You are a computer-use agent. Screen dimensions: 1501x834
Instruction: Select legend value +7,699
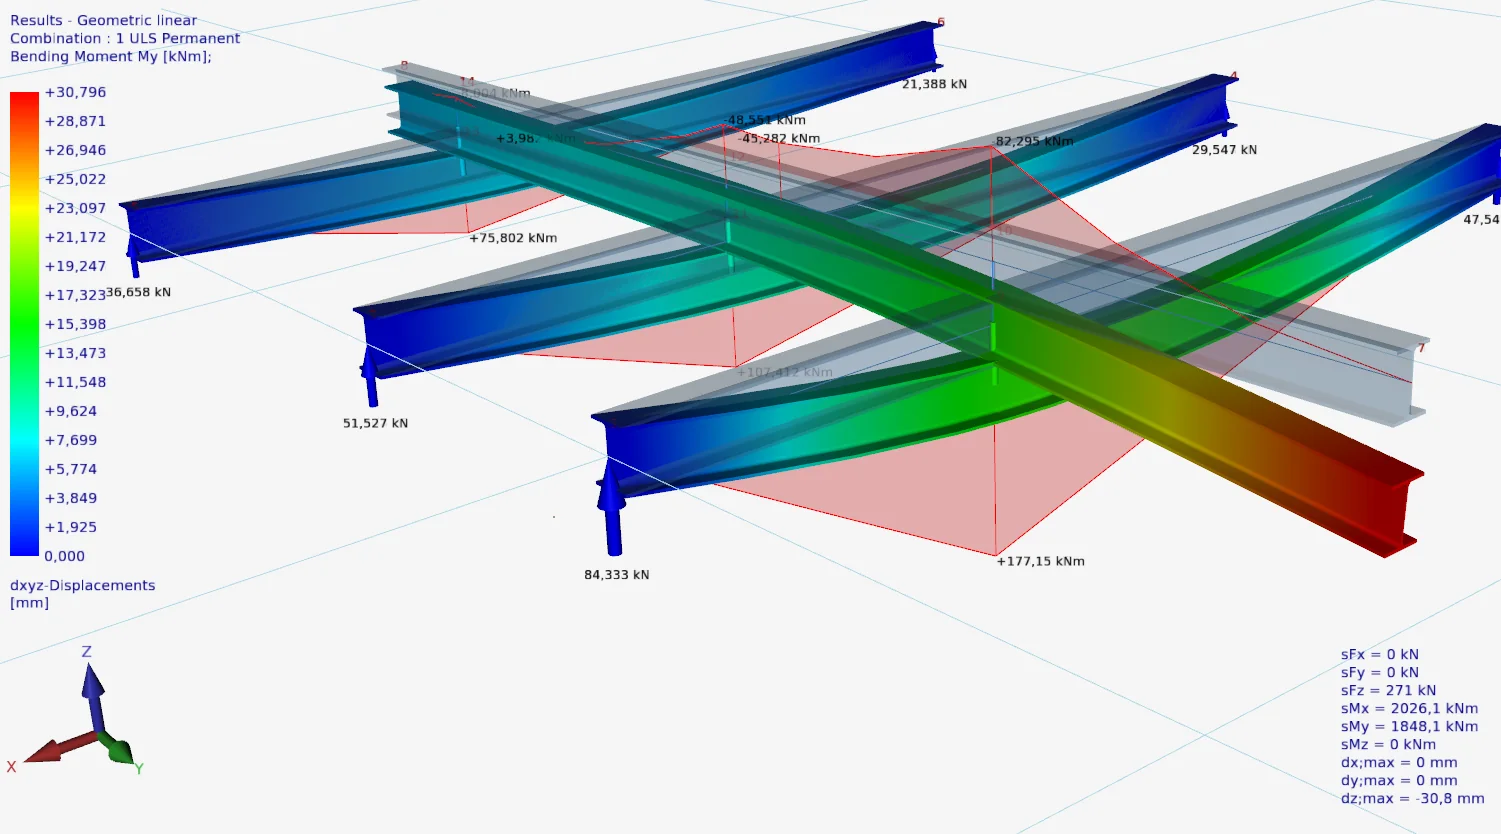point(71,440)
